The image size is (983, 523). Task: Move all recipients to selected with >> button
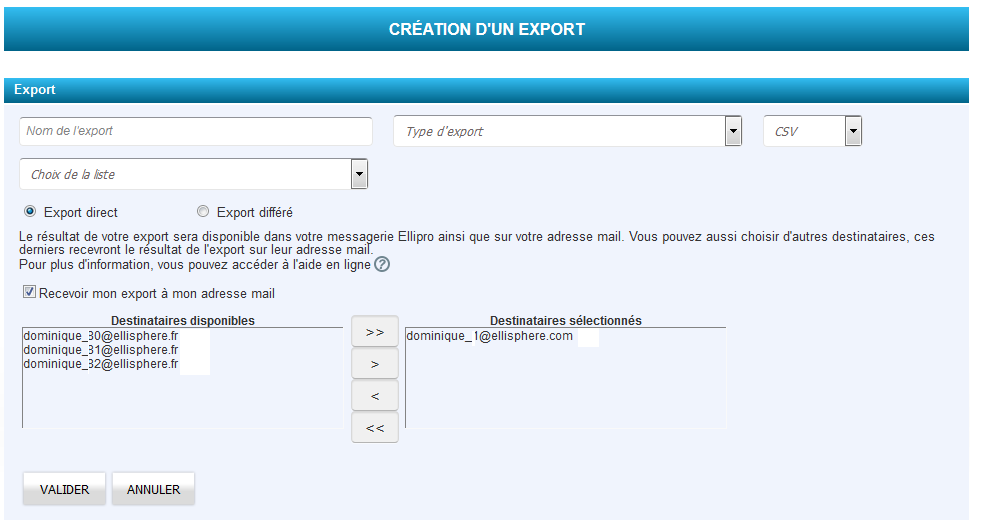pyautogui.click(x=375, y=332)
